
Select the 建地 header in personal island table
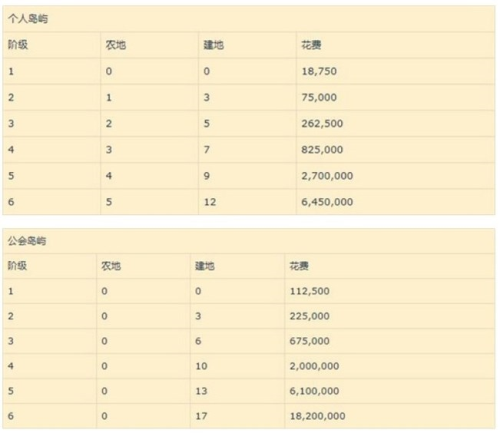coord(214,45)
